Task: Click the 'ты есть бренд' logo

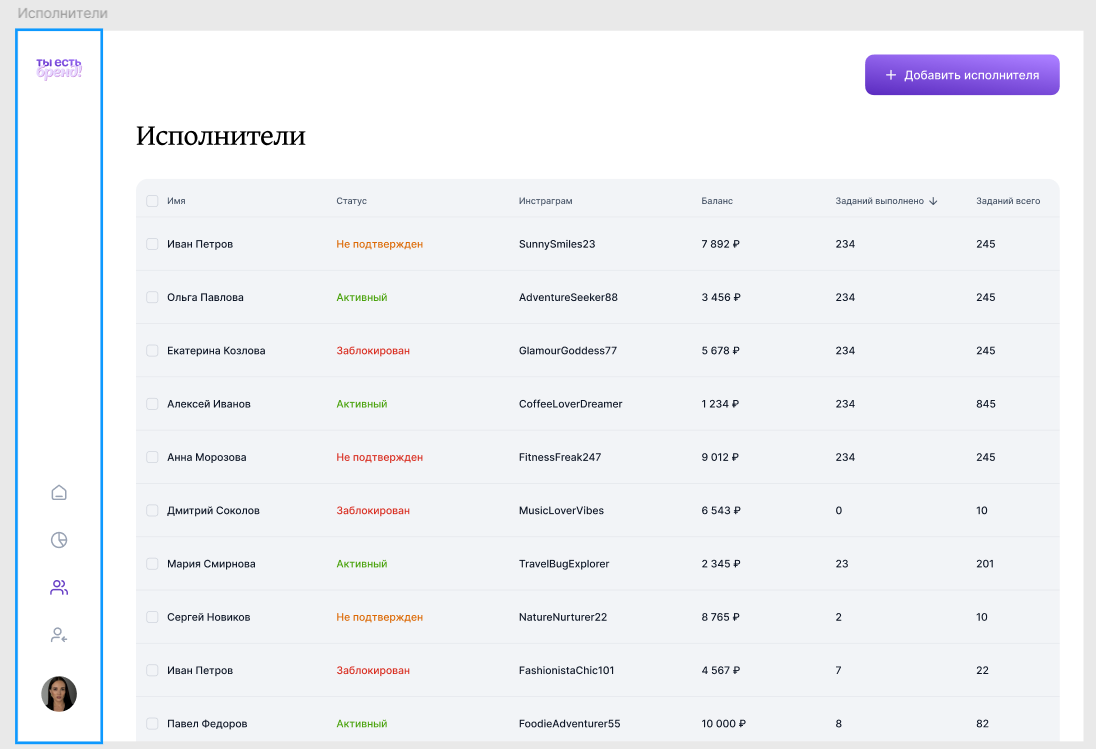Action: 59,68
